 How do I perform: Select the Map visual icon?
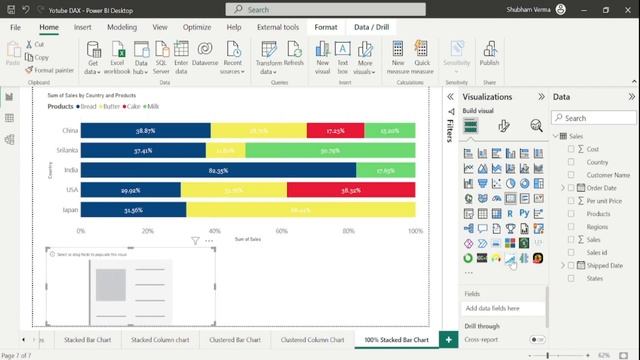click(469, 198)
